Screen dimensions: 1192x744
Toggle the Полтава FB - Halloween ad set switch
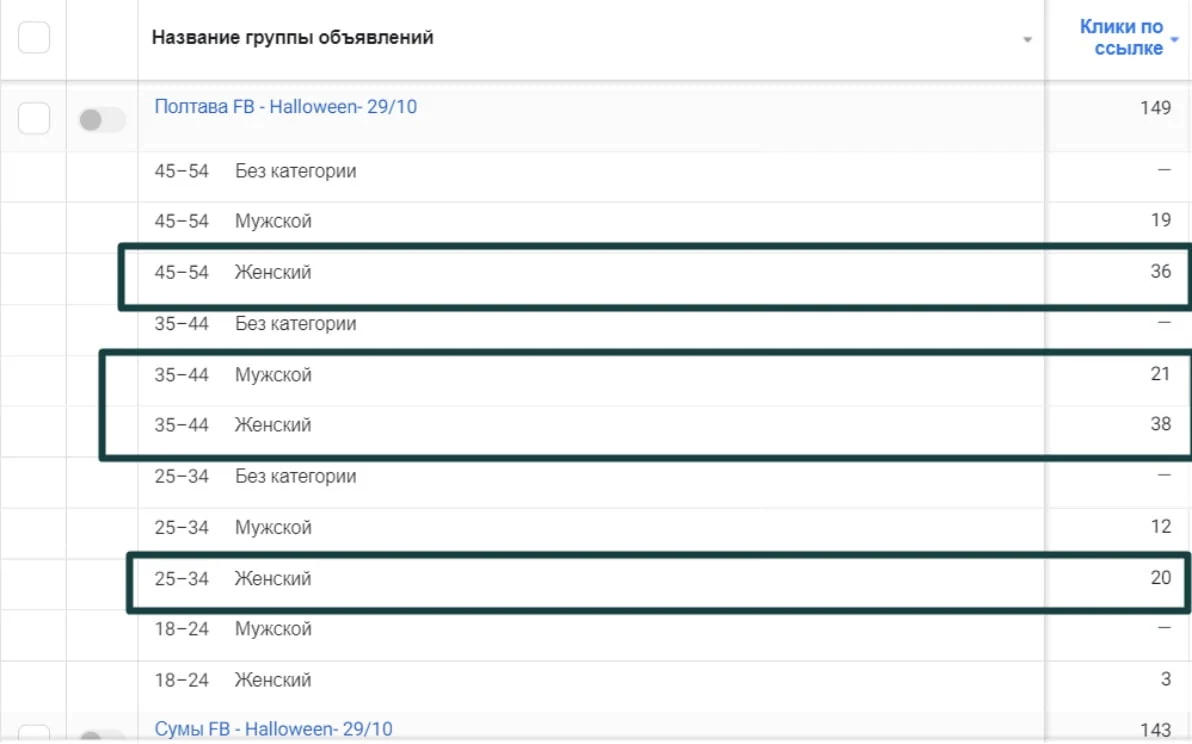tap(102, 119)
